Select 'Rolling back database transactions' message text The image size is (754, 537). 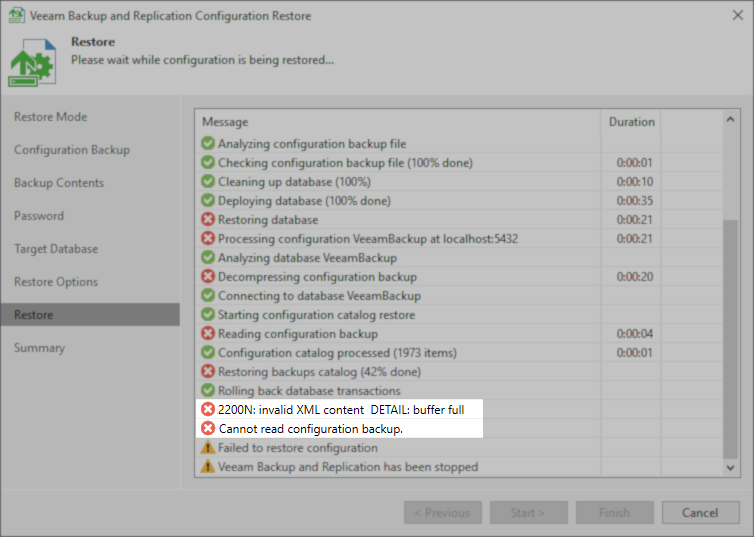(309, 391)
